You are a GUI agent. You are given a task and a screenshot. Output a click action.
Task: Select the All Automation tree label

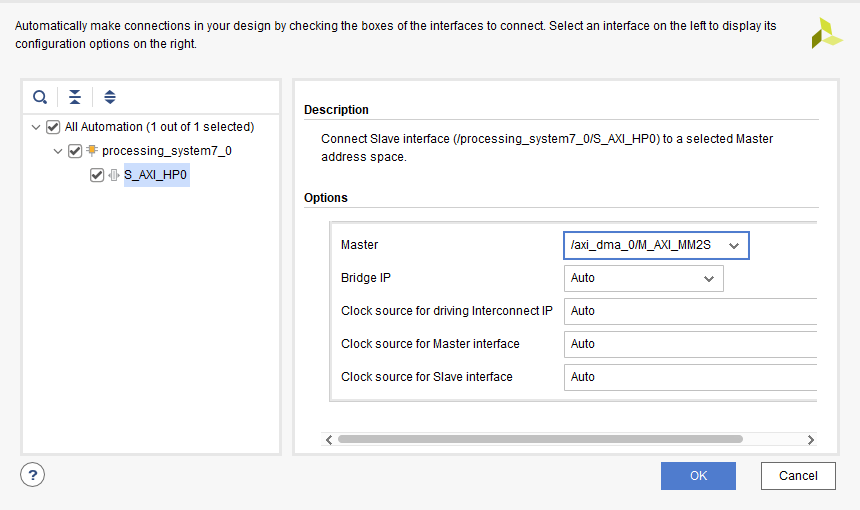click(x=159, y=127)
